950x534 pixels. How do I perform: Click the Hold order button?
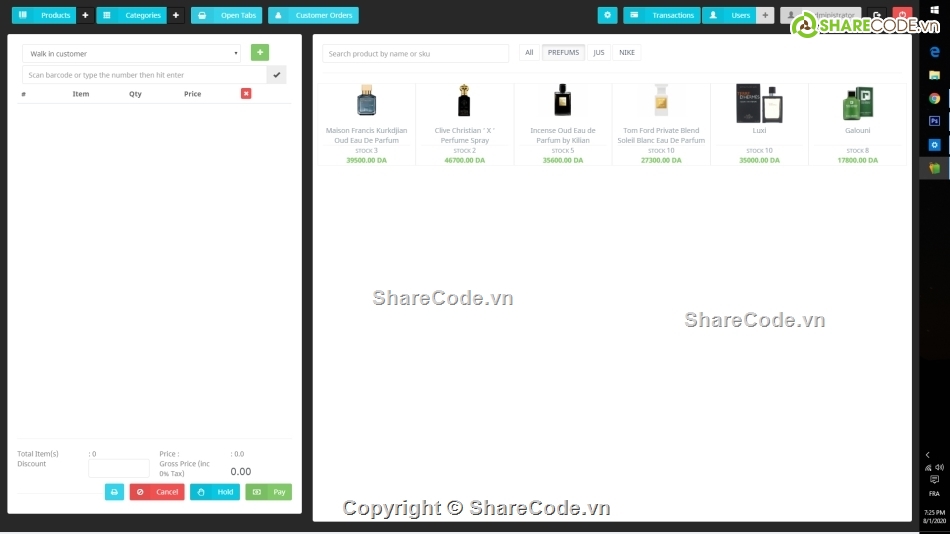click(215, 492)
